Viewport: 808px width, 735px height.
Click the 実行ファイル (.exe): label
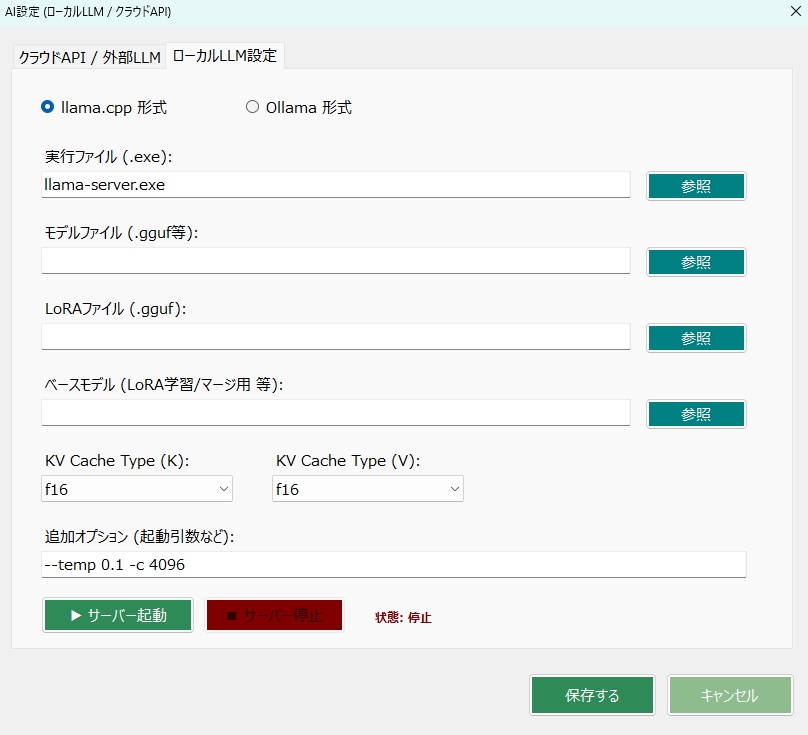[108, 157]
